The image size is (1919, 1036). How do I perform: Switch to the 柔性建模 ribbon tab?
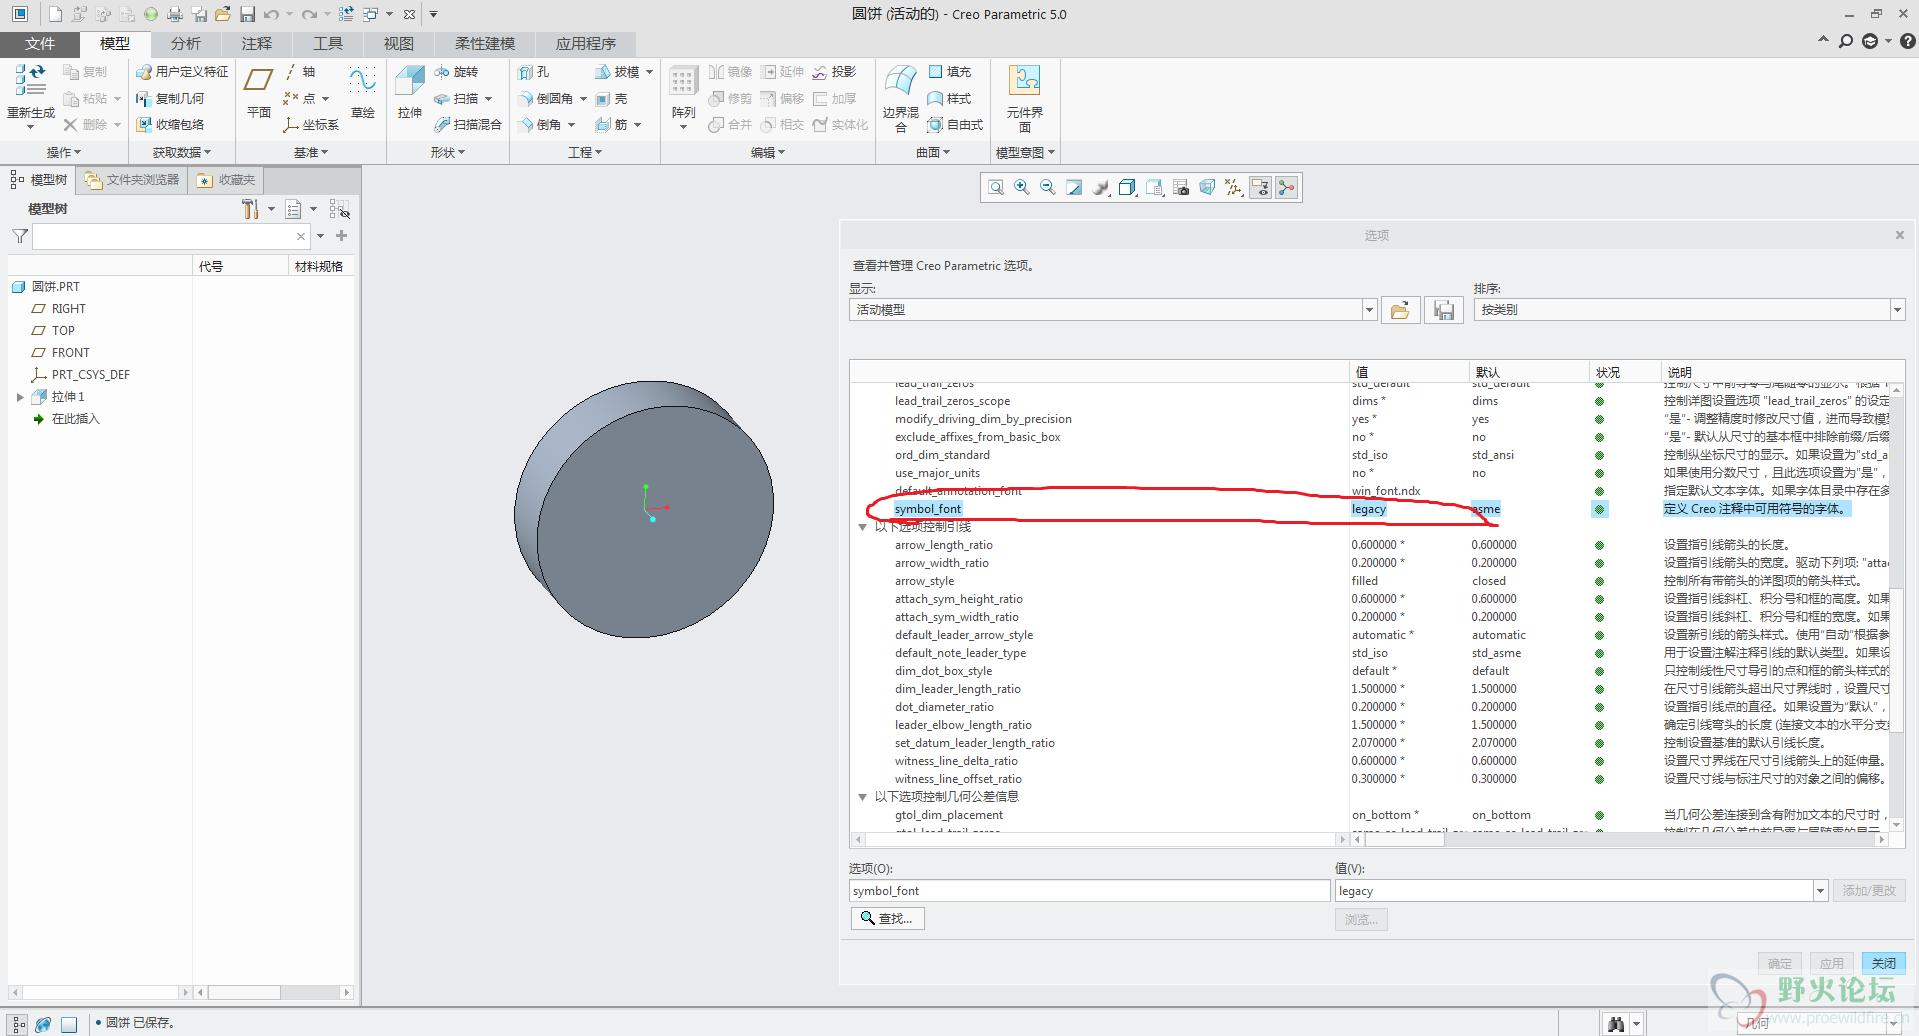[x=485, y=43]
